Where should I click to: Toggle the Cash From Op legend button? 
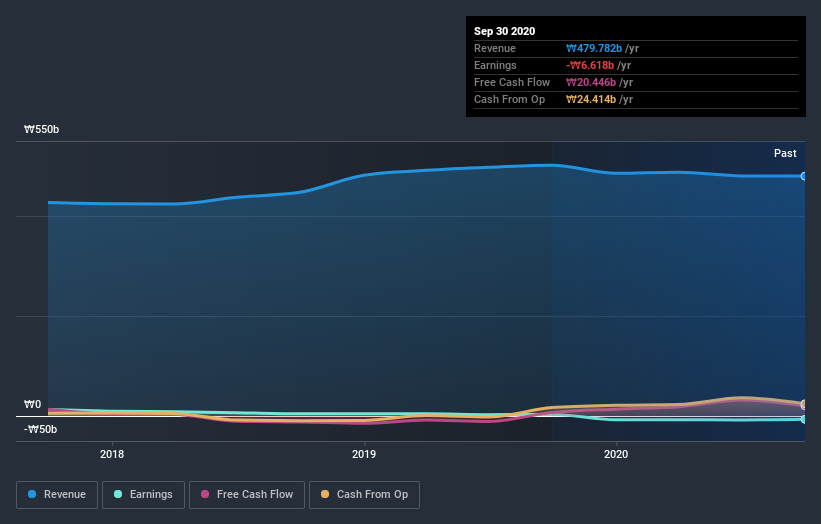coord(364,495)
